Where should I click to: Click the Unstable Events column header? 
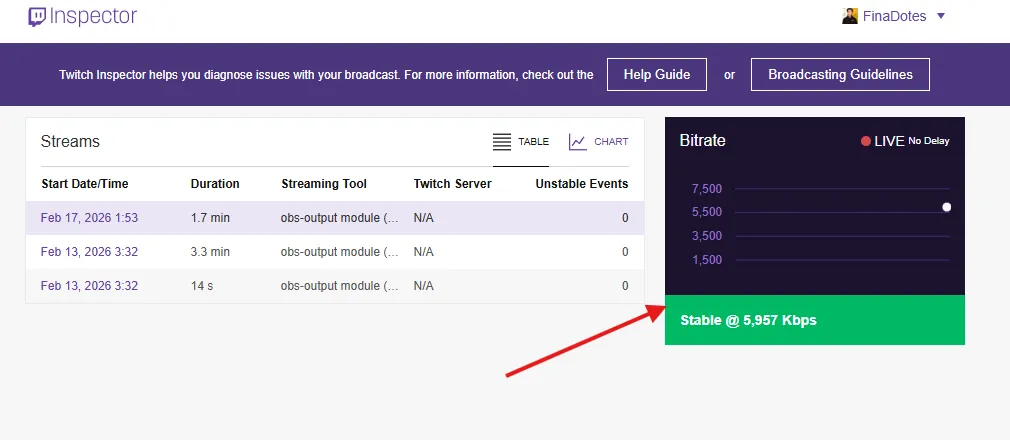click(x=581, y=184)
